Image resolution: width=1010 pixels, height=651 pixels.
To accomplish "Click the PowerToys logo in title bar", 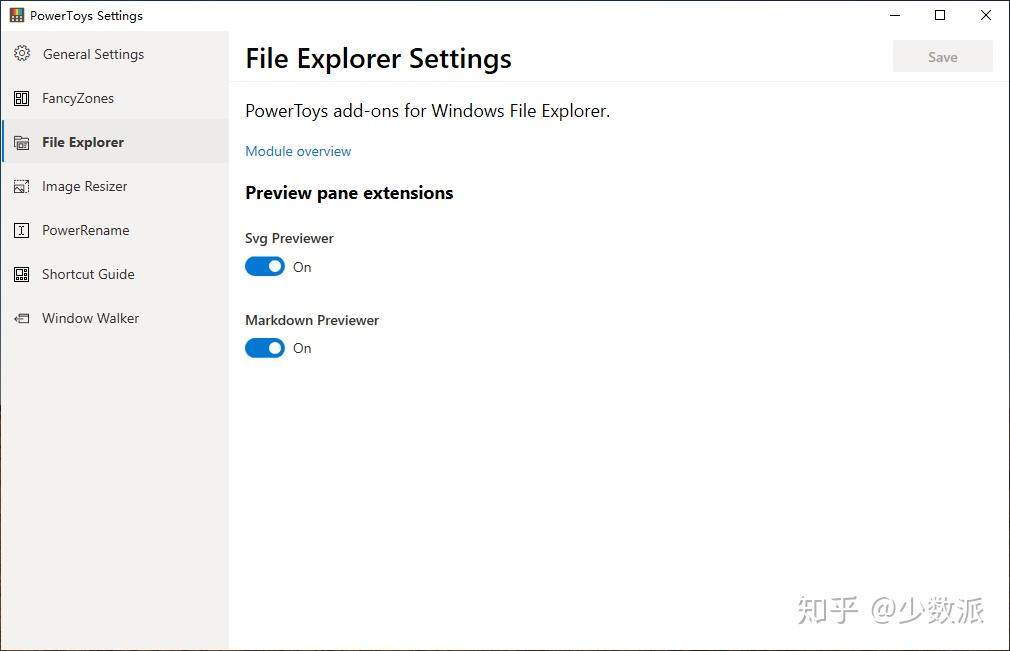I will coord(17,15).
